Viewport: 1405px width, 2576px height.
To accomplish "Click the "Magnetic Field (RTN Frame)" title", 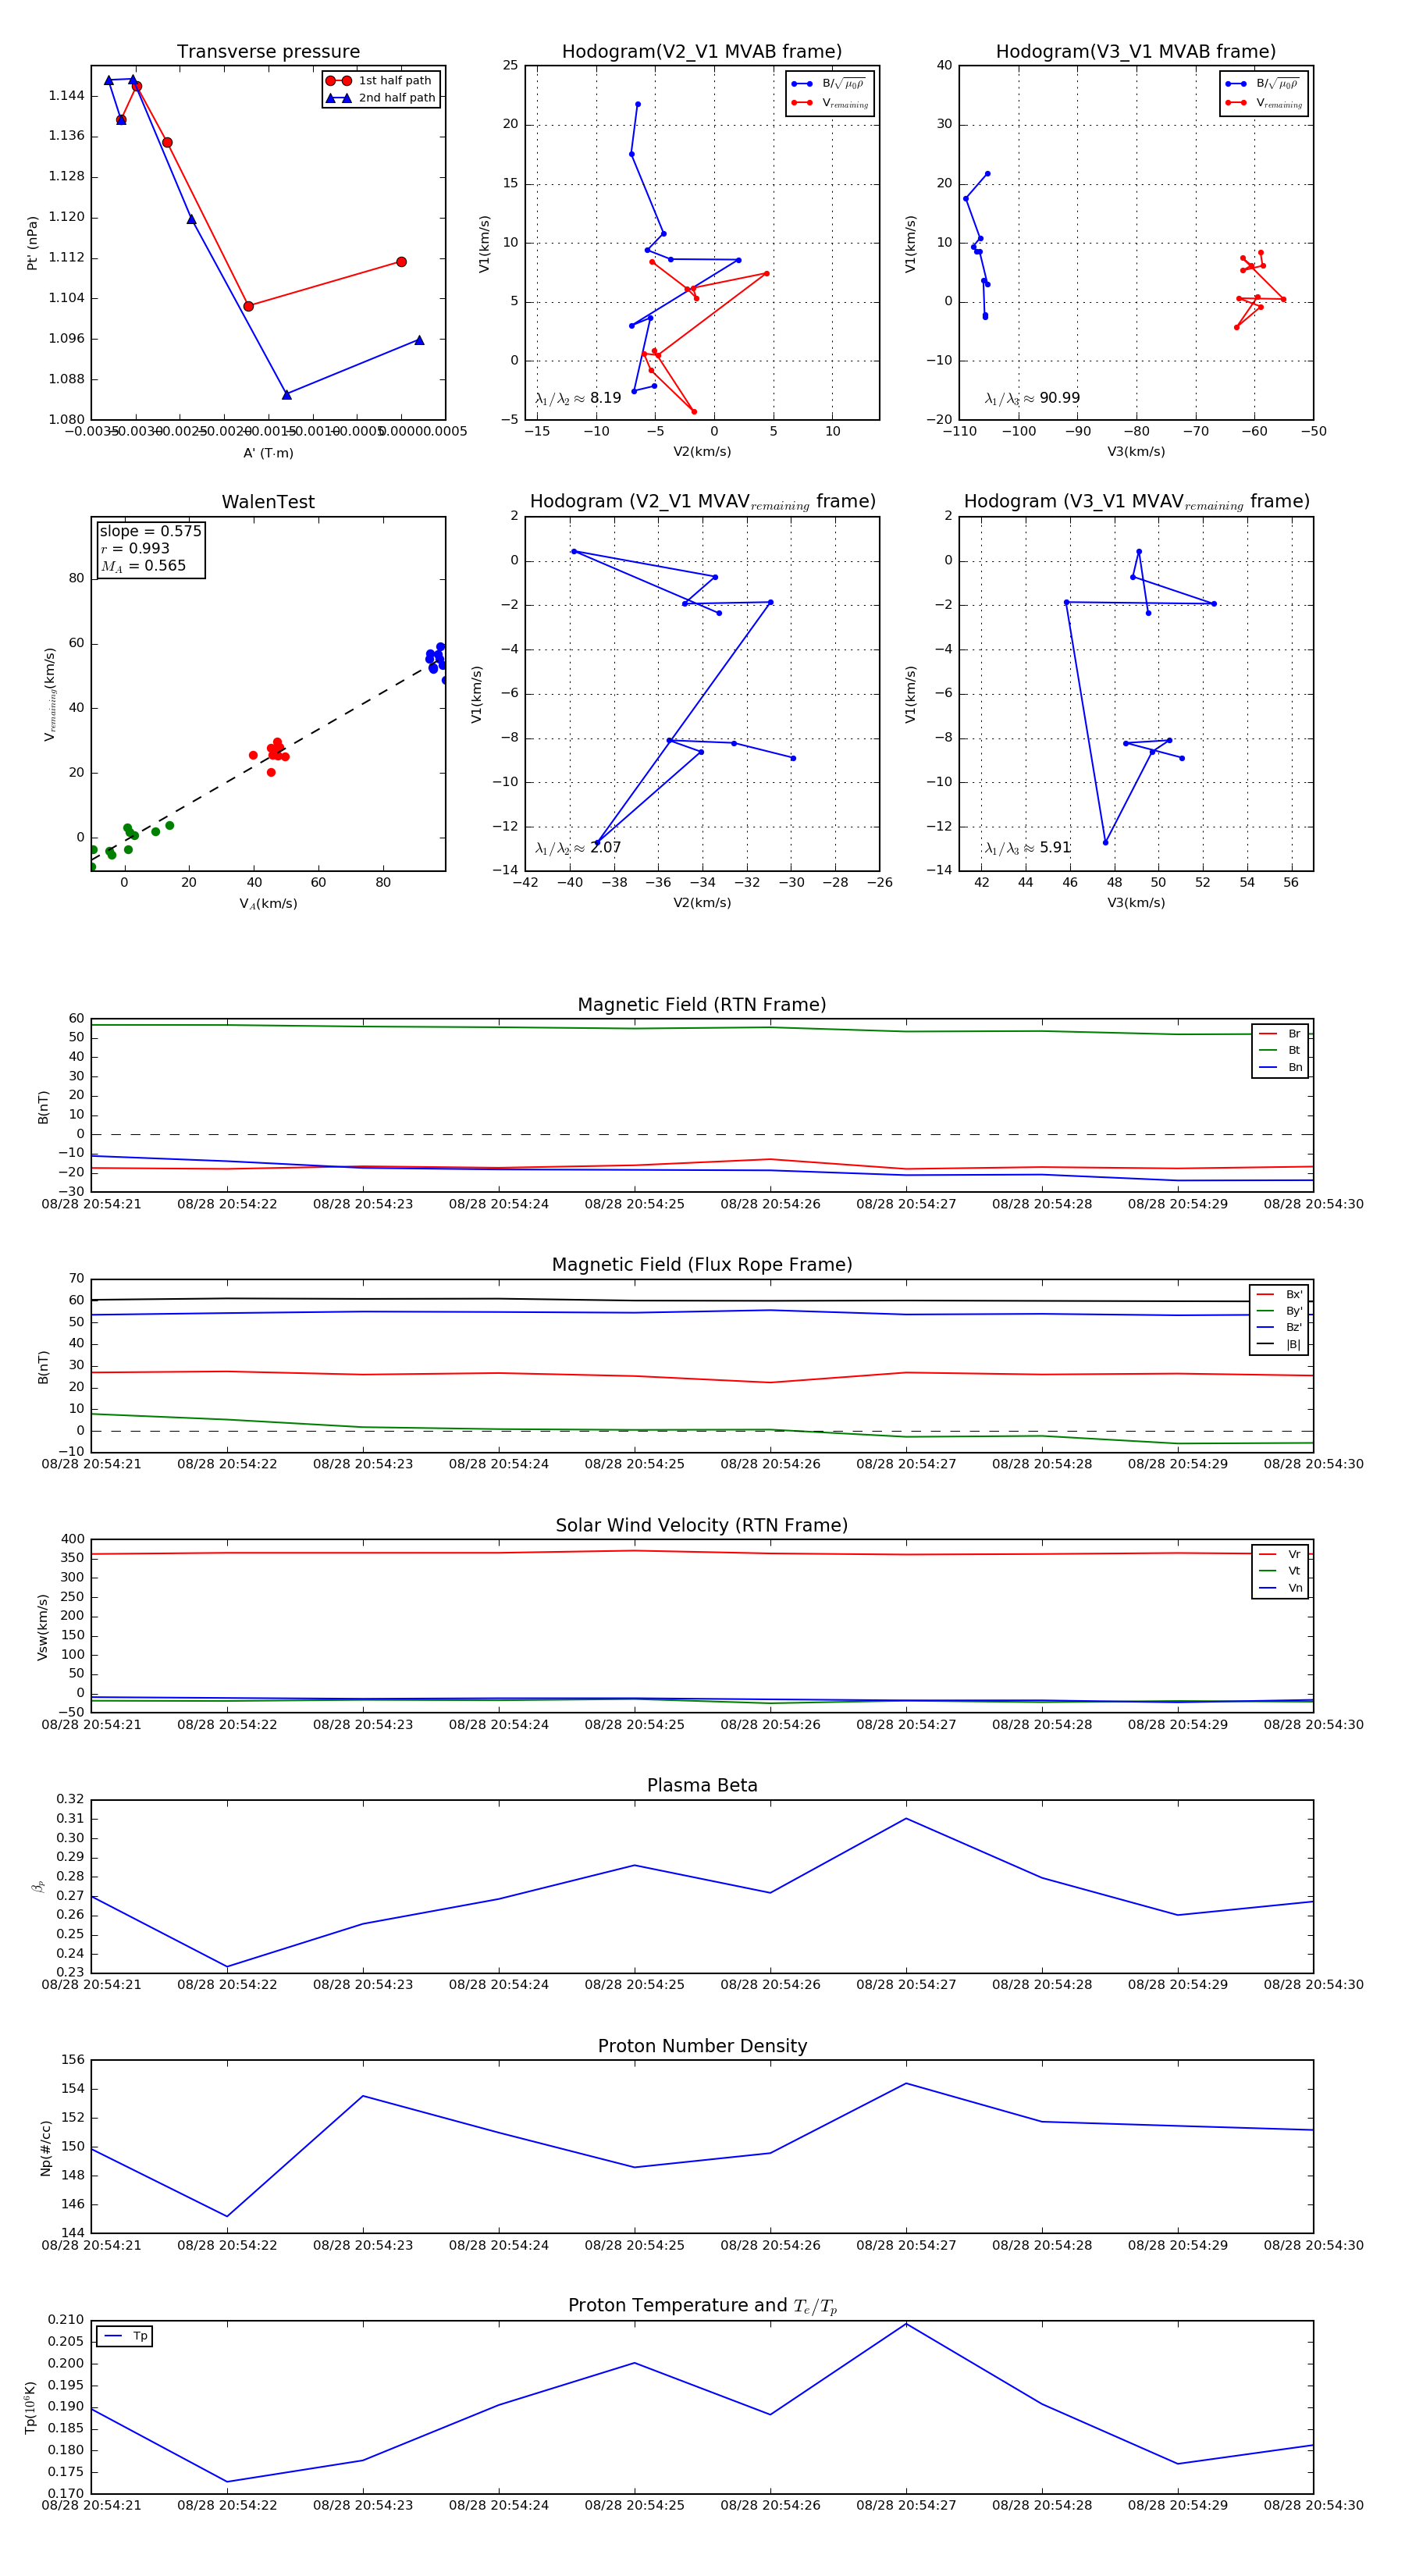I will coord(702,1005).
